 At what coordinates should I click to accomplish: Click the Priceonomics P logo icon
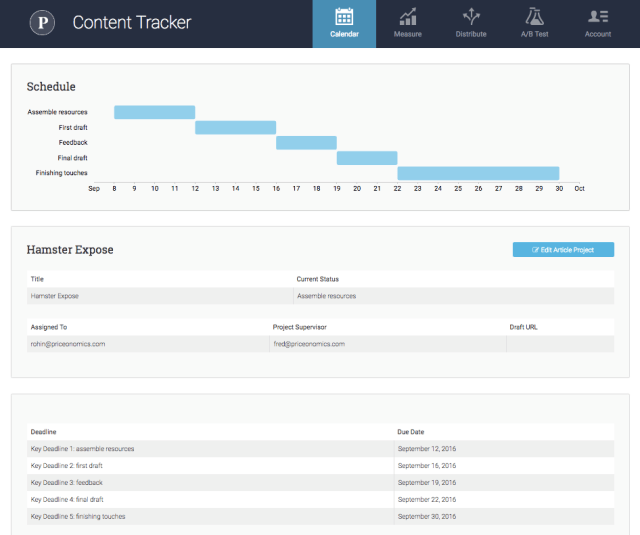point(41,22)
